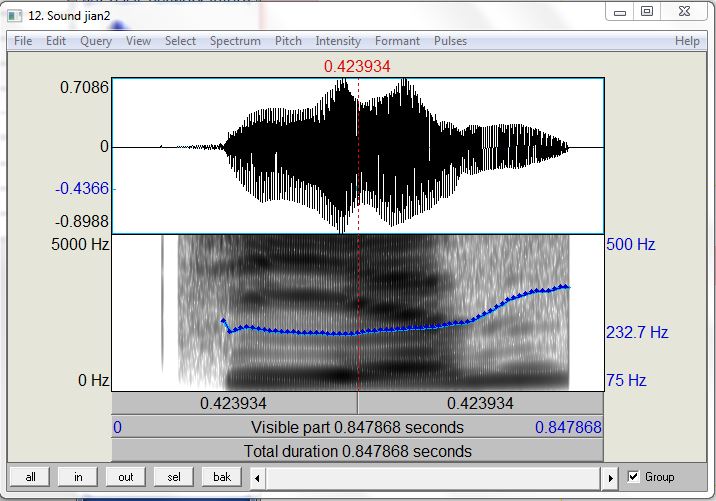Open the Query menu

click(95, 41)
